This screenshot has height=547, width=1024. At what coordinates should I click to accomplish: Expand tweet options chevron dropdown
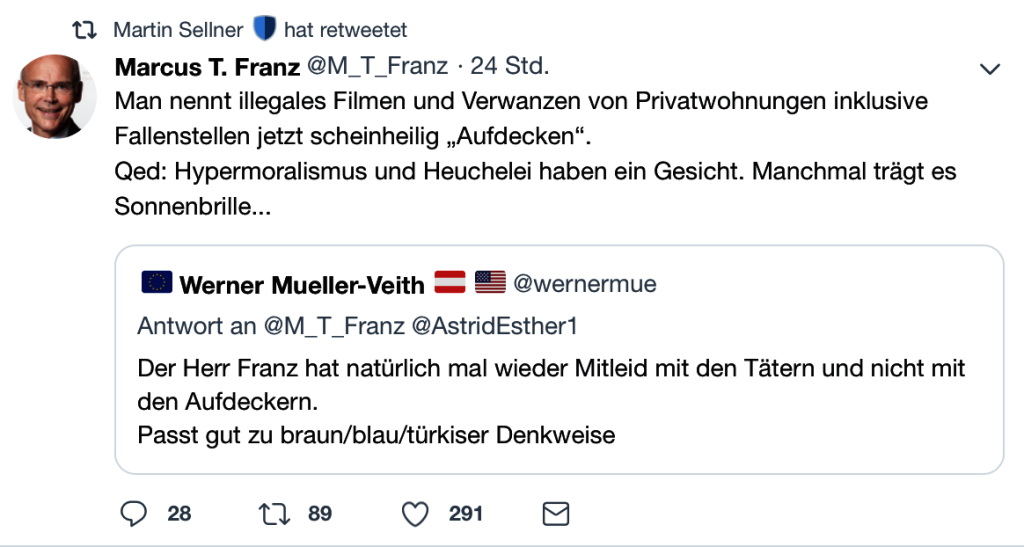coord(990,68)
